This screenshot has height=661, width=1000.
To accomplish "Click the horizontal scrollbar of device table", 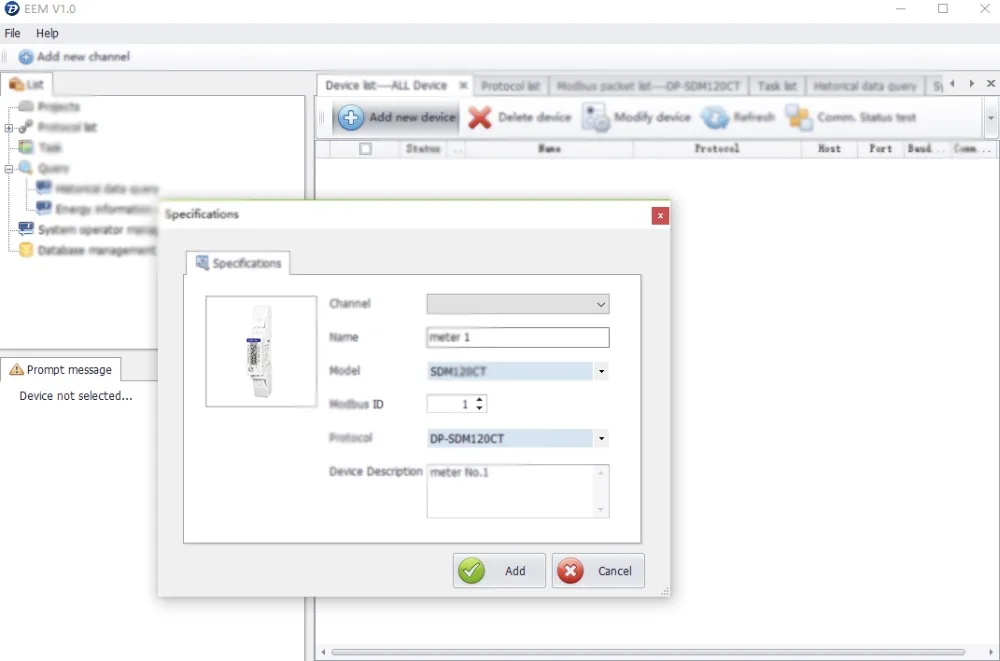I will (x=647, y=652).
